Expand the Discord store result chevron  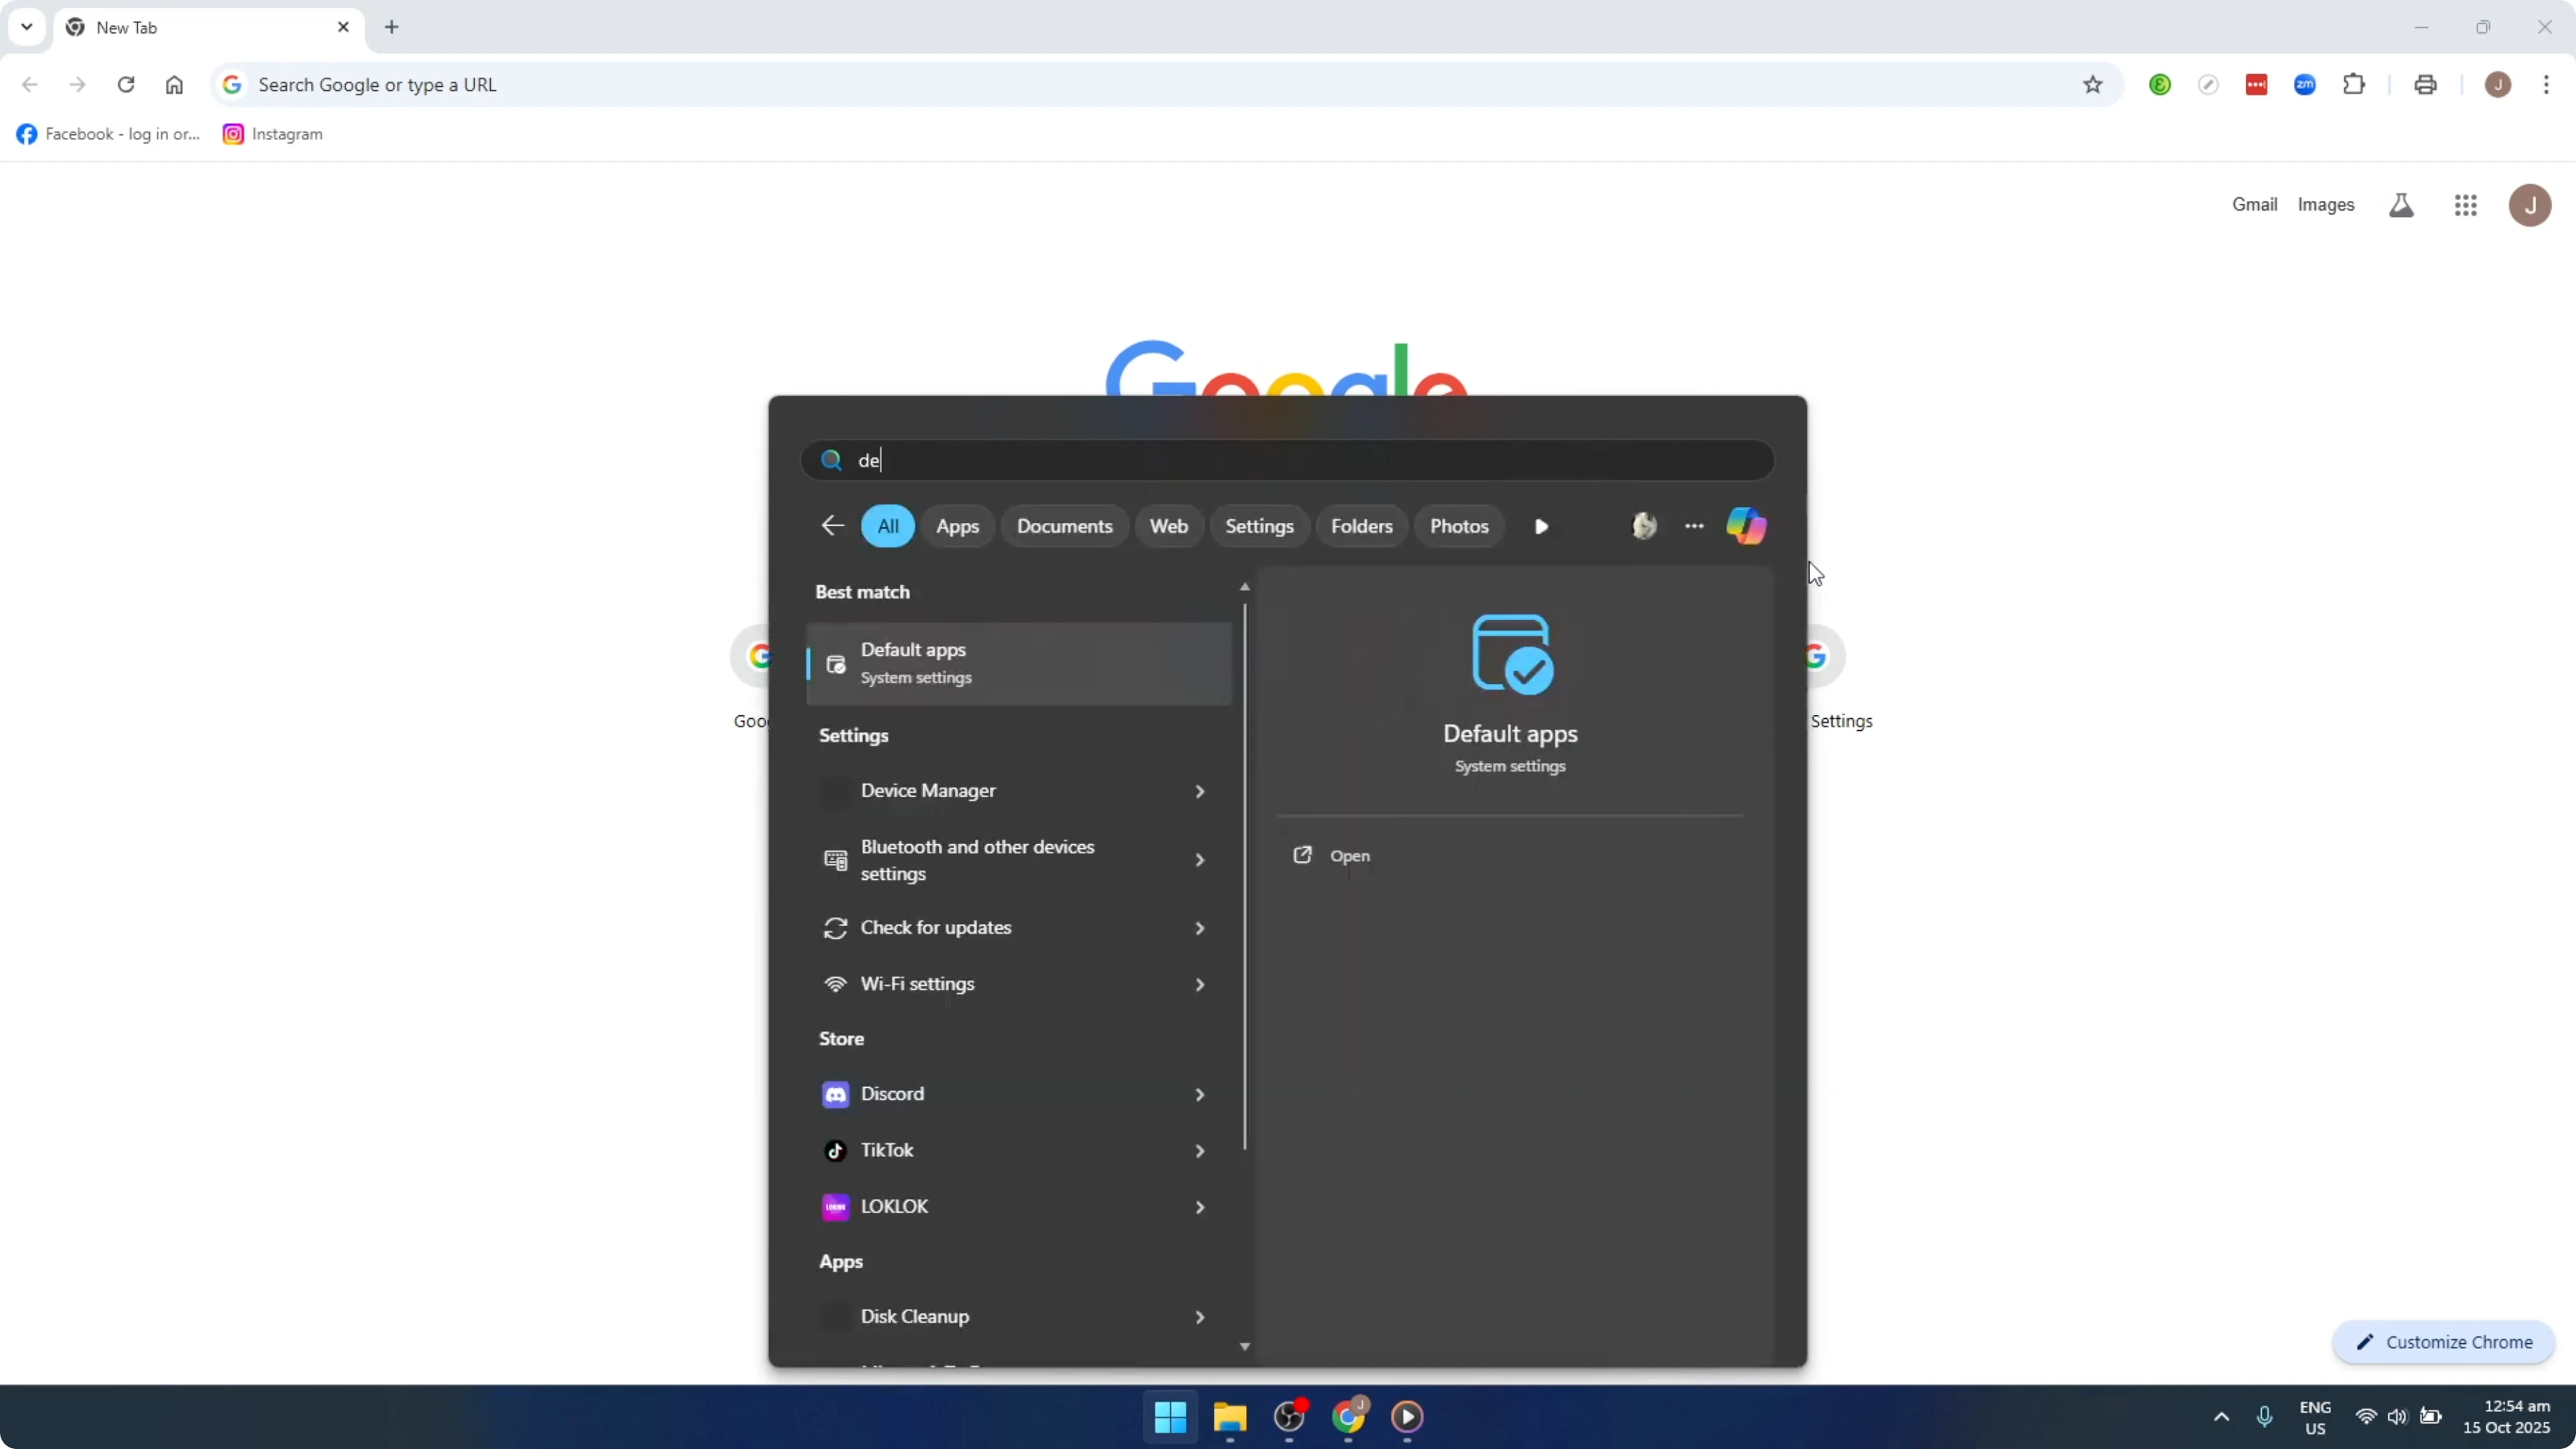tap(1199, 1095)
